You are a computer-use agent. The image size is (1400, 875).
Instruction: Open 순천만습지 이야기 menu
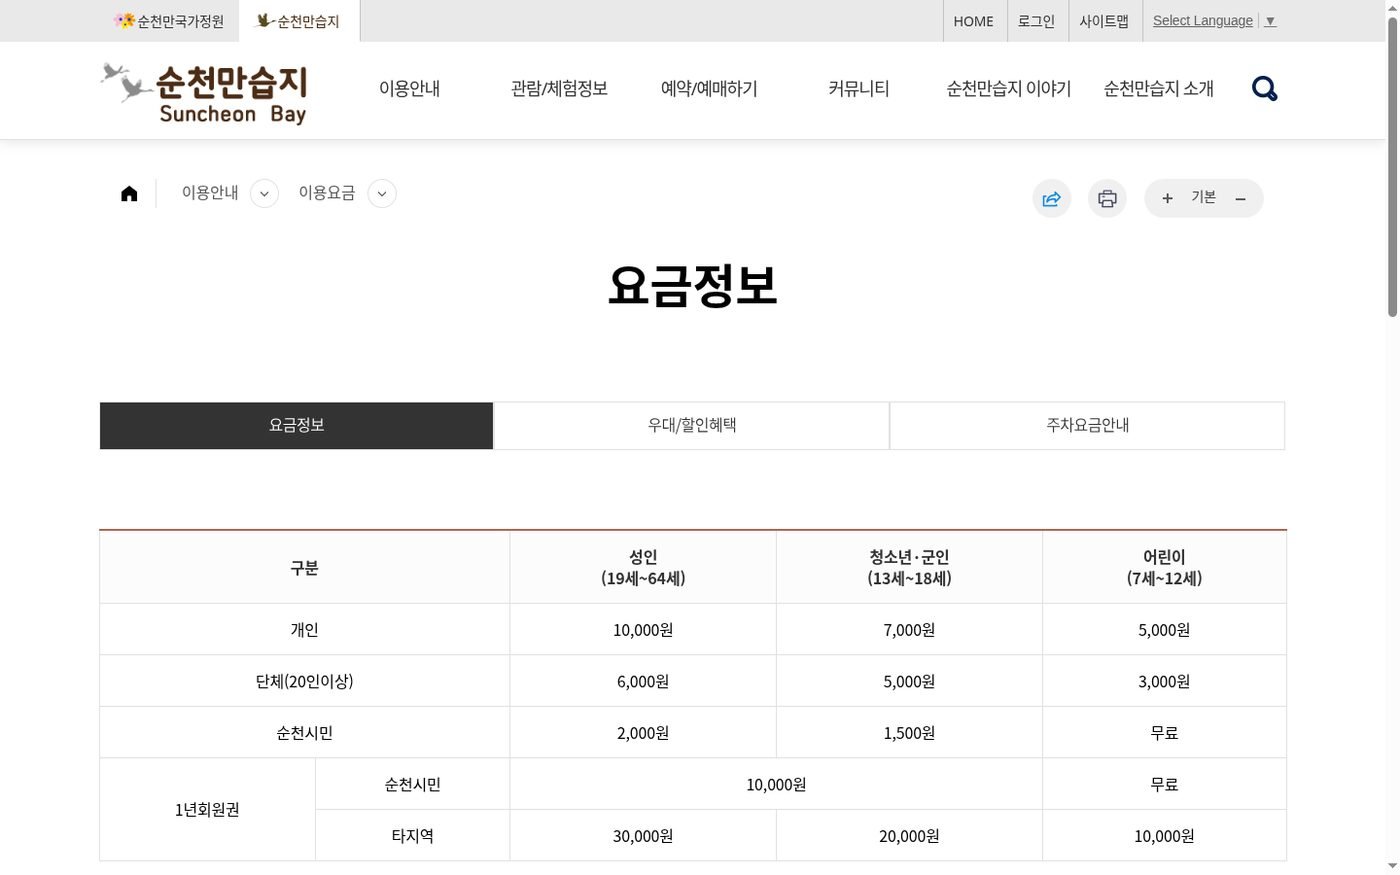(x=1009, y=89)
